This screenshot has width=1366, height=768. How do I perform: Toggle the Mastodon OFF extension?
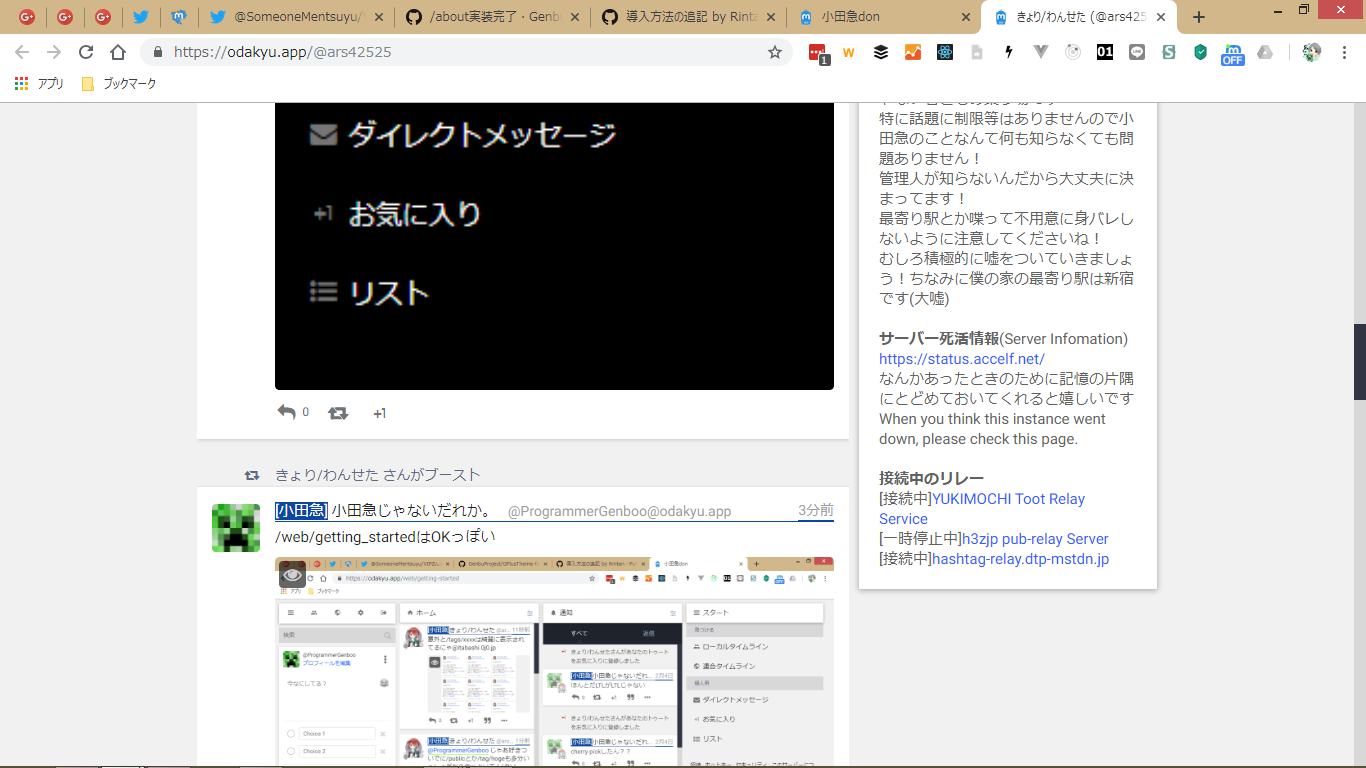pyautogui.click(x=1232, y=53)
